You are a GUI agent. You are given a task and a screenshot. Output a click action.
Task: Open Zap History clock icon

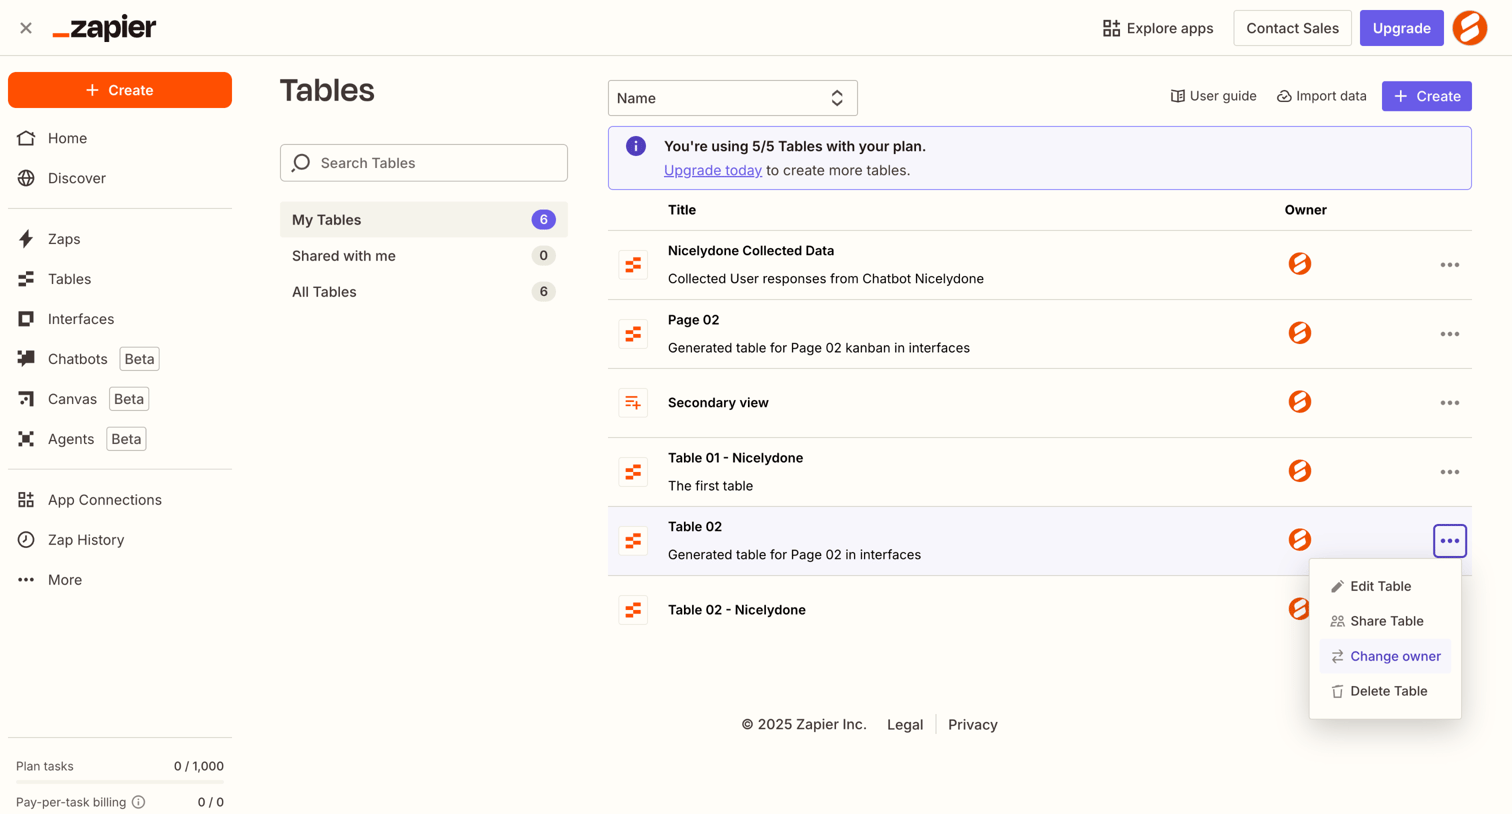pos(26,540)
